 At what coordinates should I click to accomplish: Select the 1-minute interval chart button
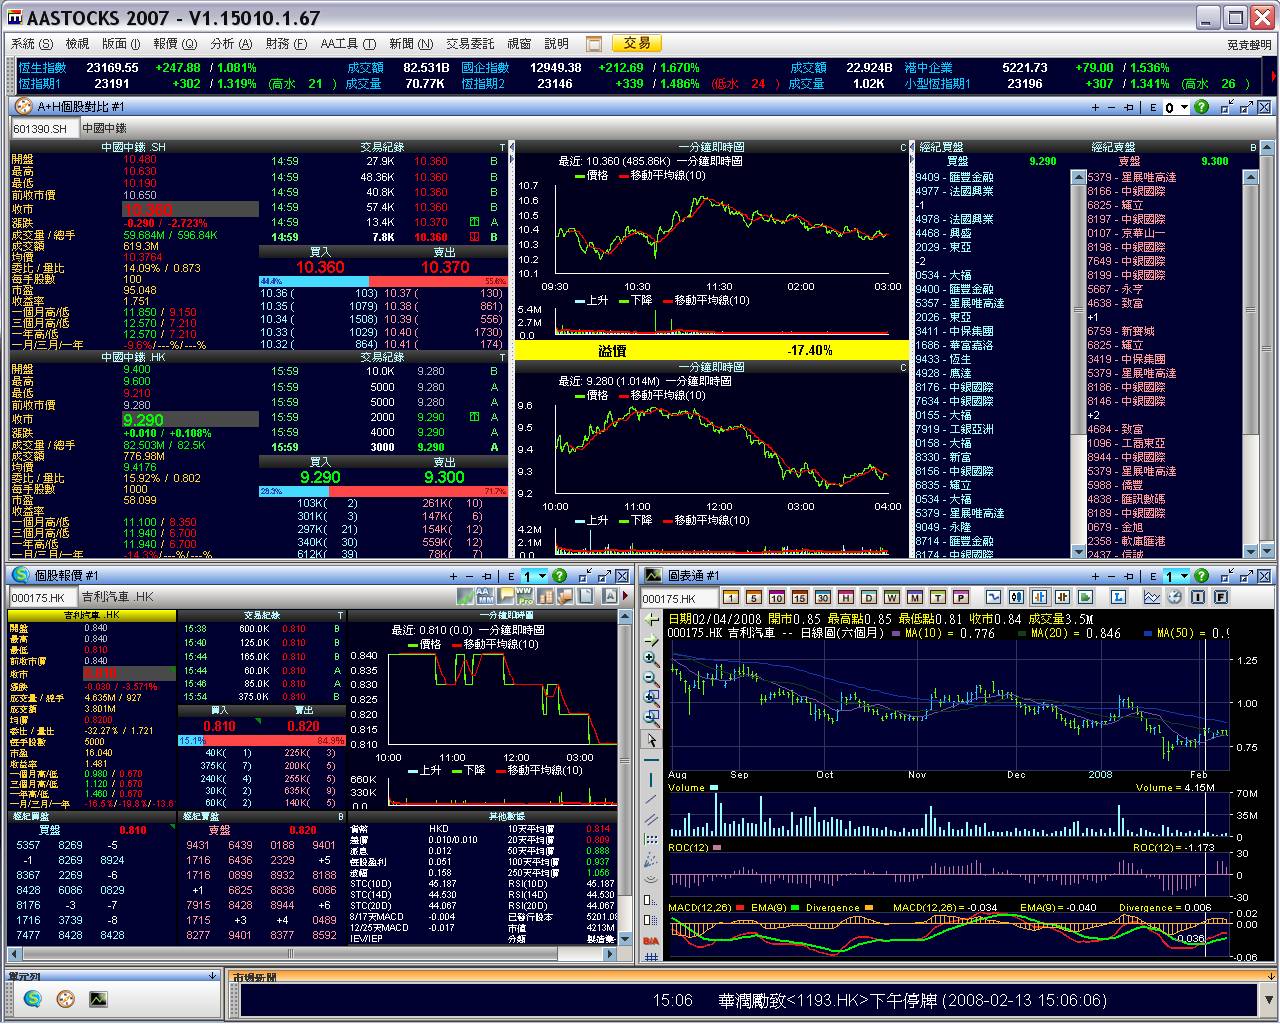(731, 597)
